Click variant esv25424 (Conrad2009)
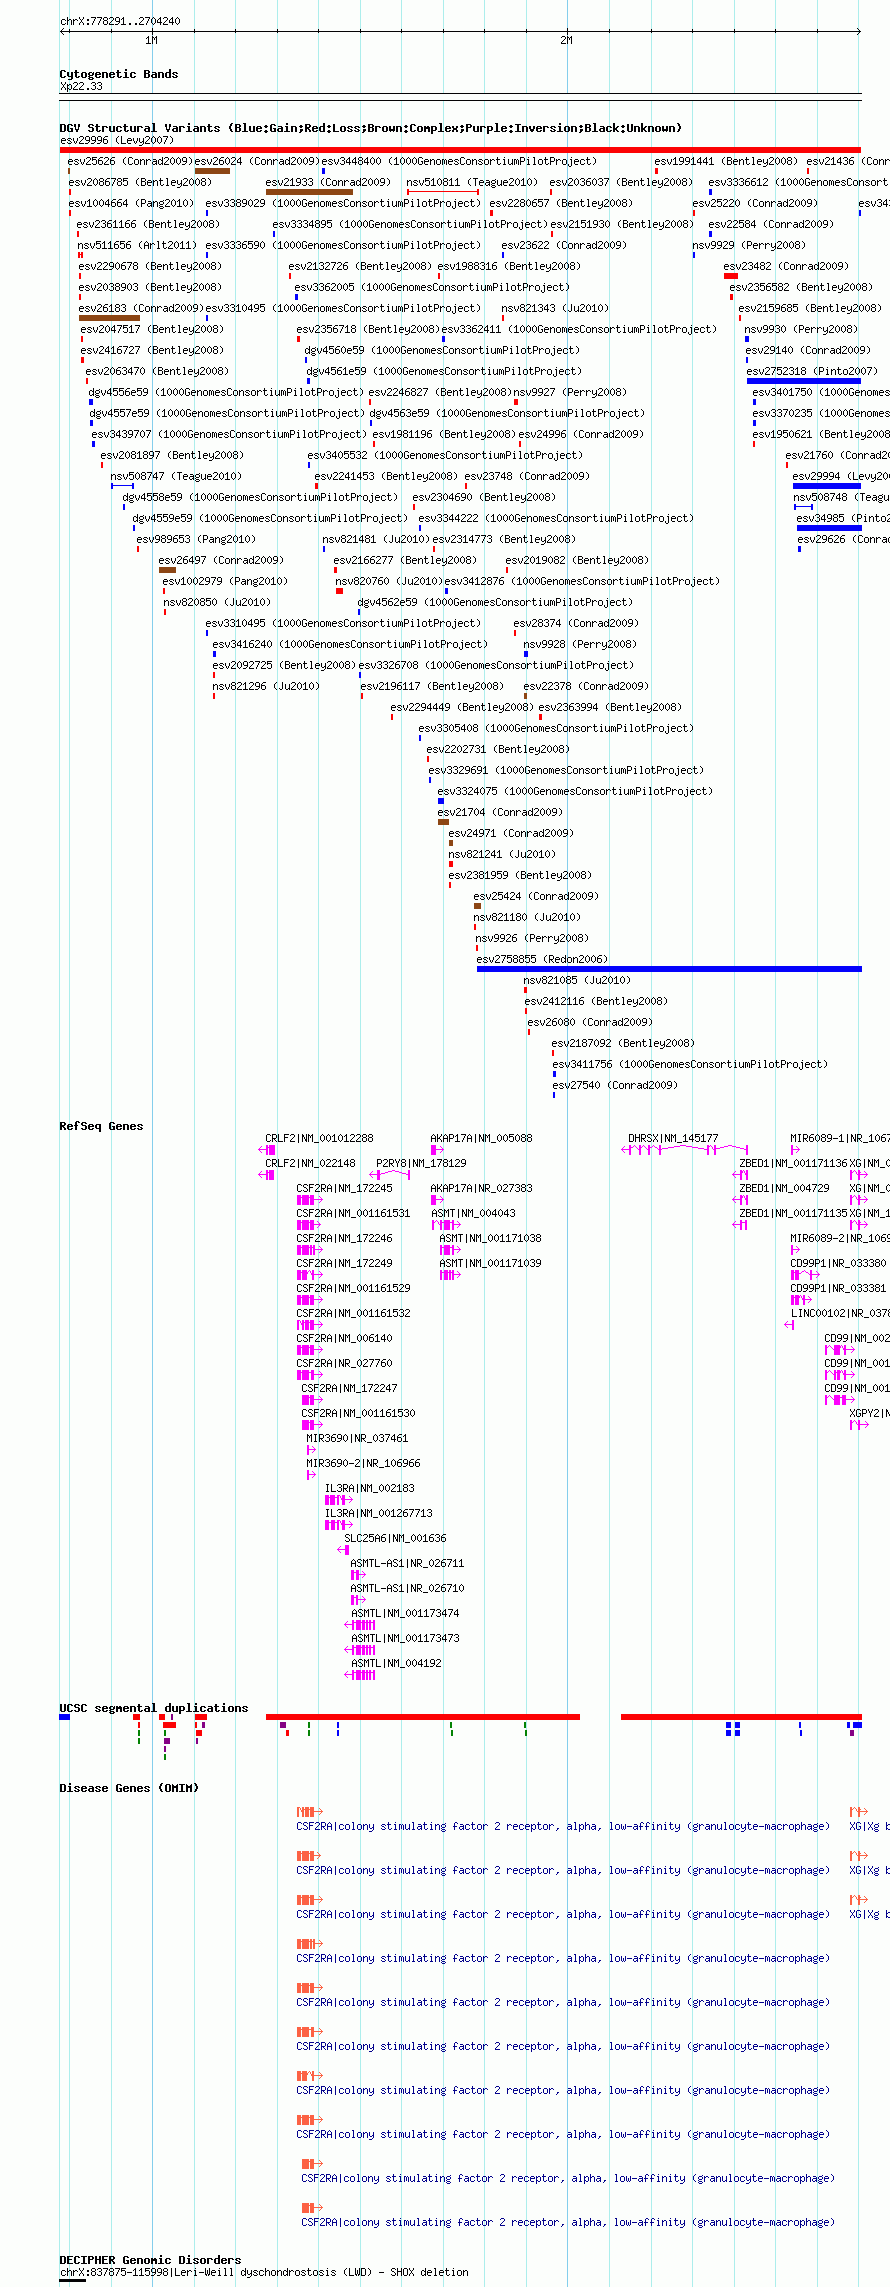890x2287 pixels. (x=536, y=896)
